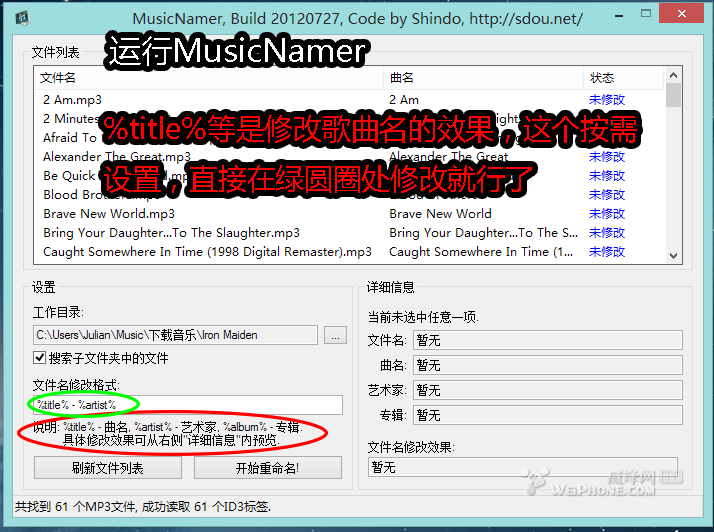Click the 曲名 detail field showing 暂无

[x=548, y=365]
